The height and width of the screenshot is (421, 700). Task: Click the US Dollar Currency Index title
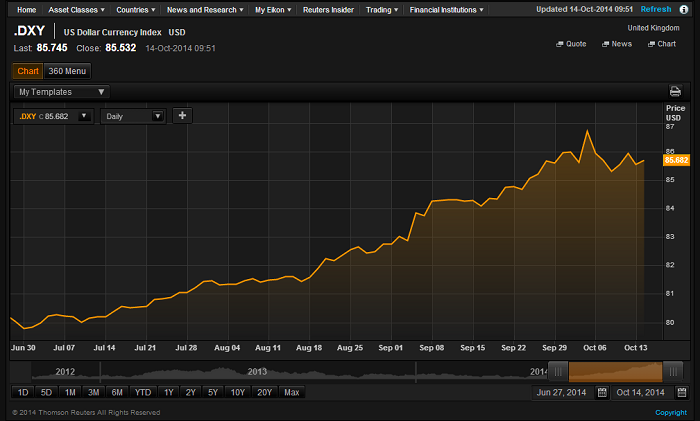[x=112, y=32]
